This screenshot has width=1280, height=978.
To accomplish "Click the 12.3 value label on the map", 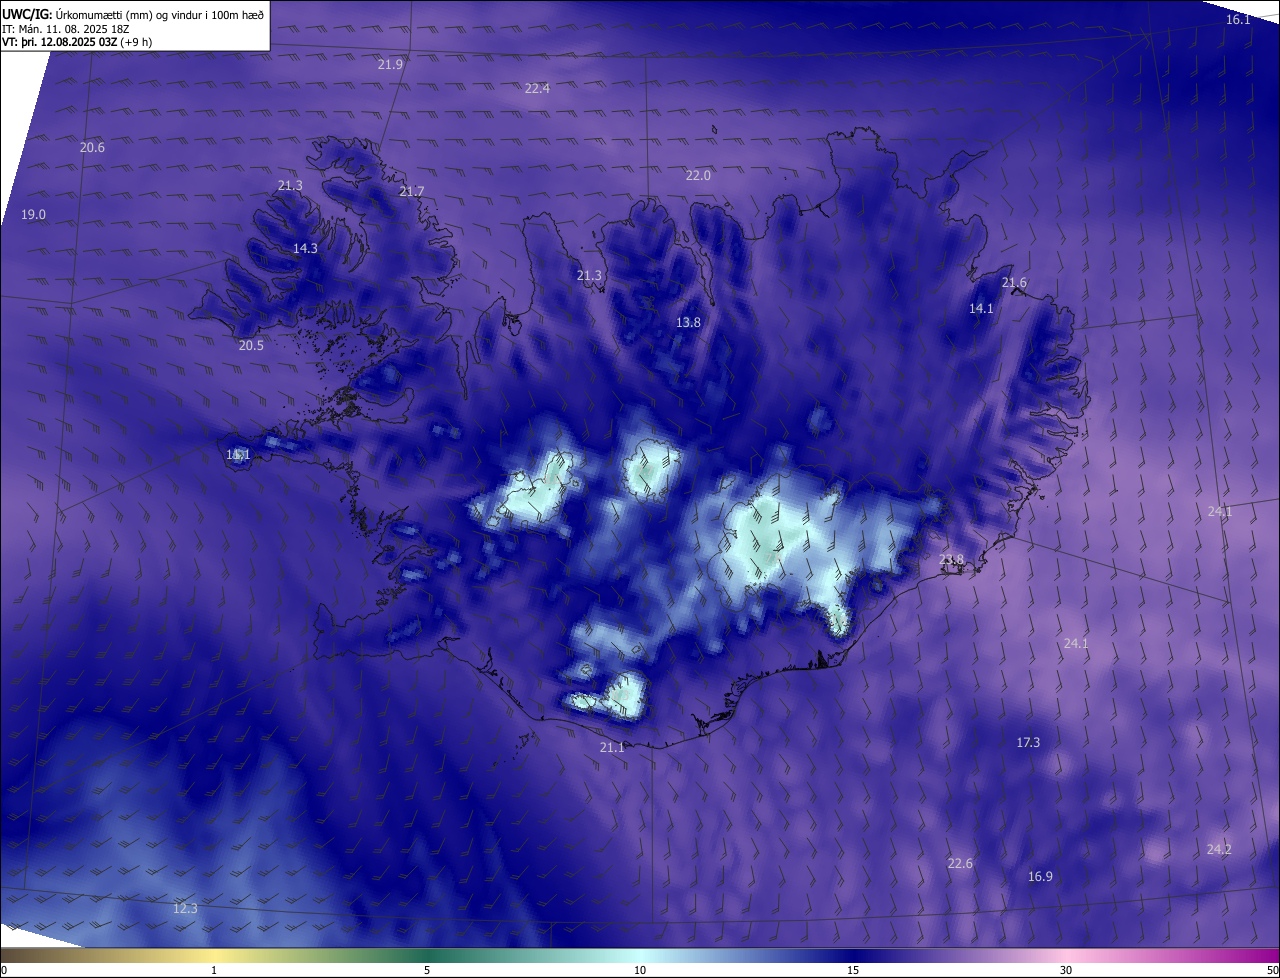I will tap(185, 908).
